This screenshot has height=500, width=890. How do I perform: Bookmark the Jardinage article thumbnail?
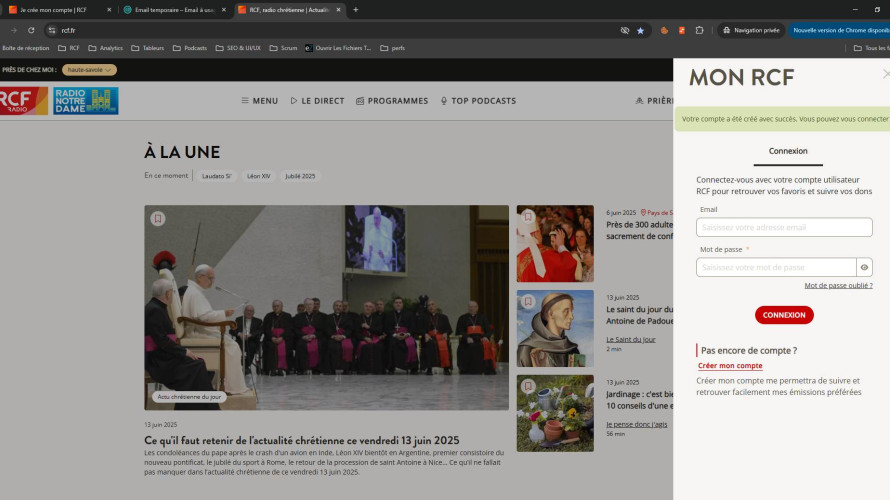click(529, 386)
